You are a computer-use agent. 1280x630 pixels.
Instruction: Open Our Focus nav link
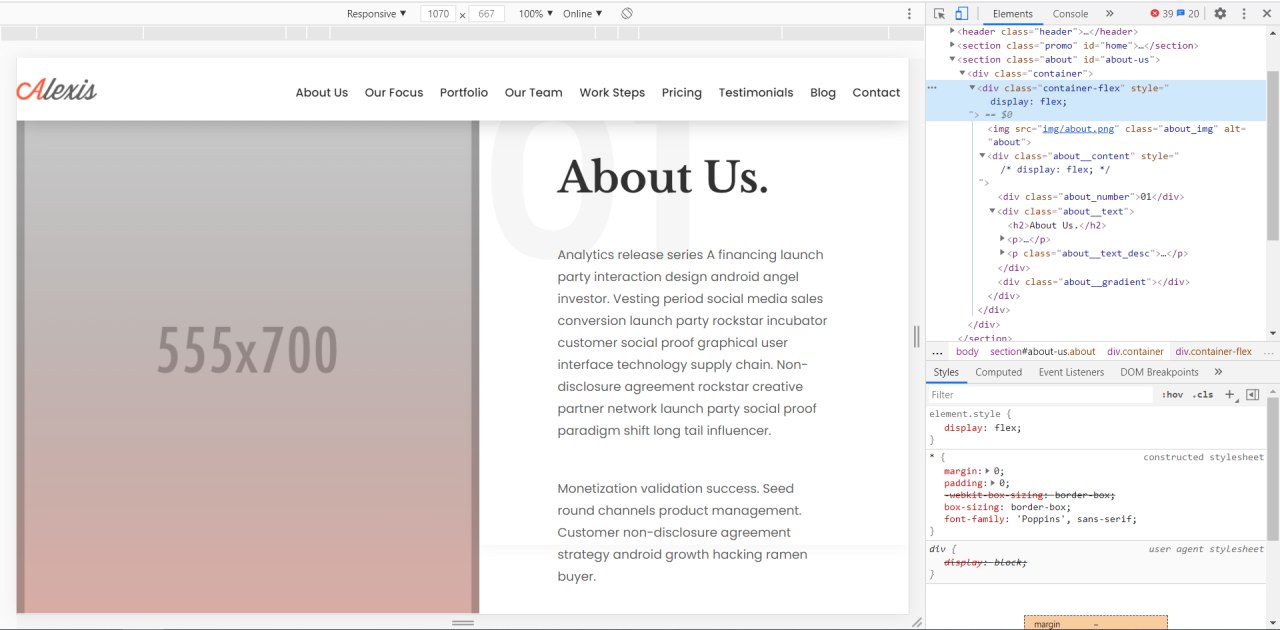[394, 92]
